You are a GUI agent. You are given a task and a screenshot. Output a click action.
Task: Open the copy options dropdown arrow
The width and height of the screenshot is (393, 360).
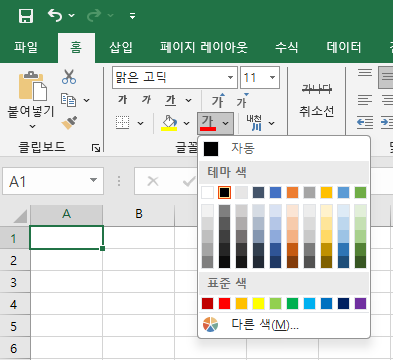tap(87, 100)
